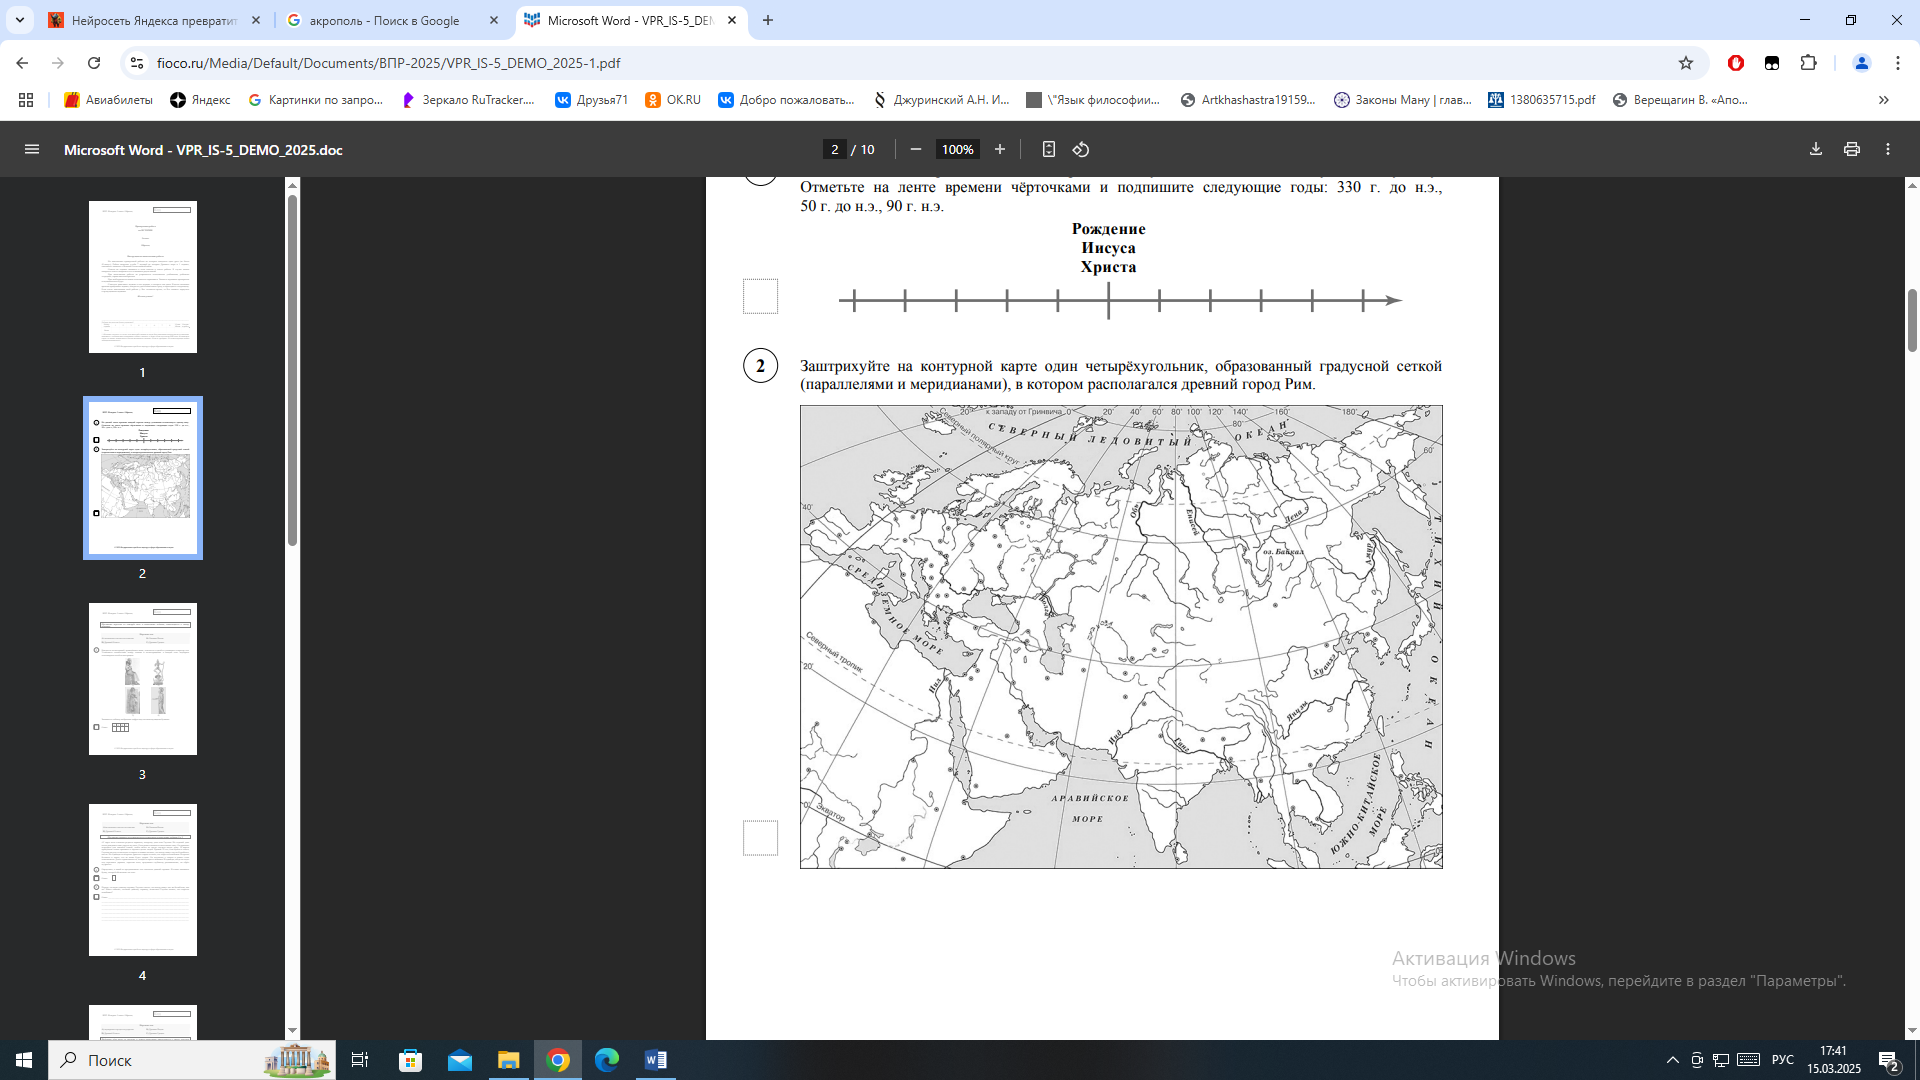1920x1080 pixels.
Task: Select page 3 thumbnail
Action: pyautogui.click(x=143, y=679)
